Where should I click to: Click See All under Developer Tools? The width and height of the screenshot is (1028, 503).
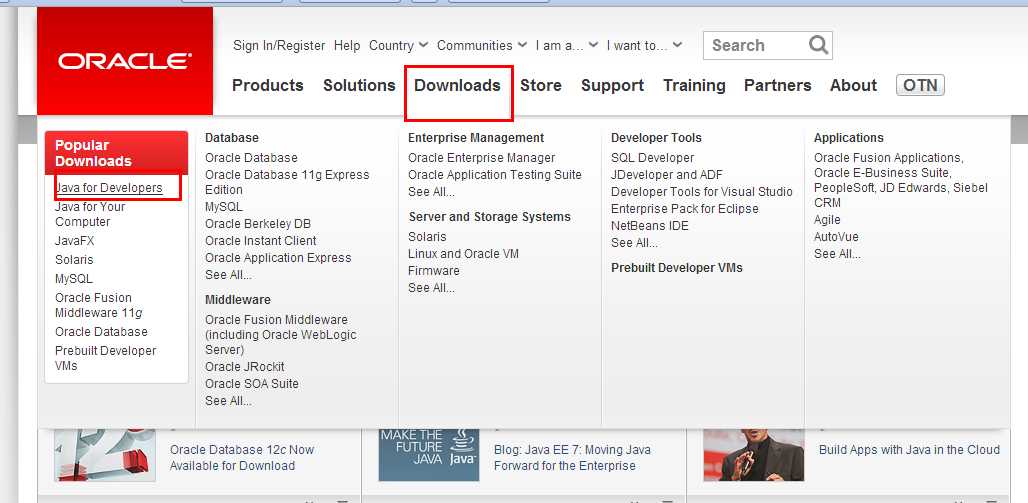(634, 243)
